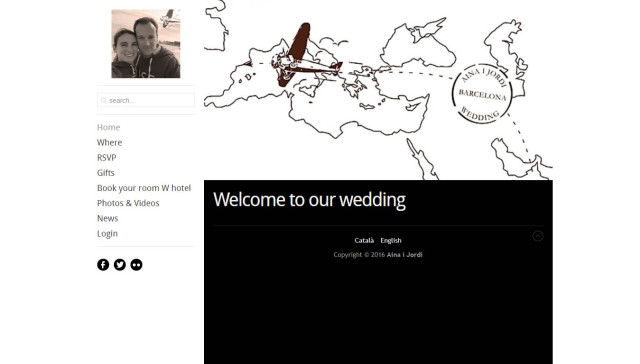Open the RSVP page
Screen dimensions: 640x364
click(107, 158)
